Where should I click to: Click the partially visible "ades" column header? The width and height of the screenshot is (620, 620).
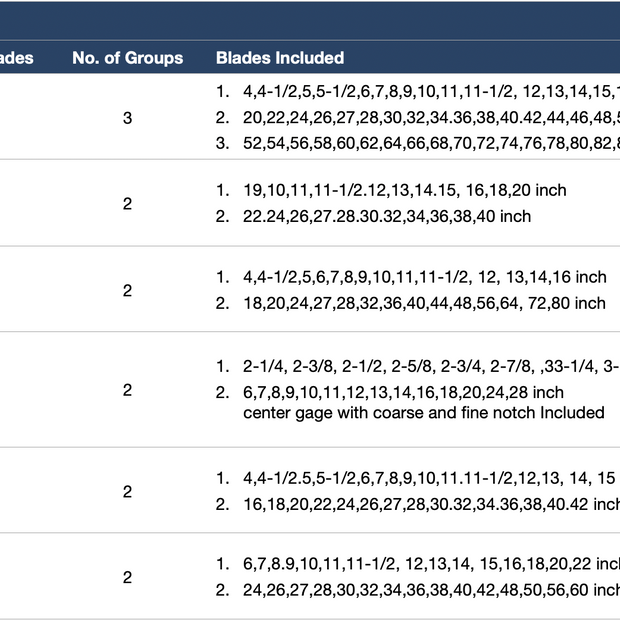click(17, 58)
